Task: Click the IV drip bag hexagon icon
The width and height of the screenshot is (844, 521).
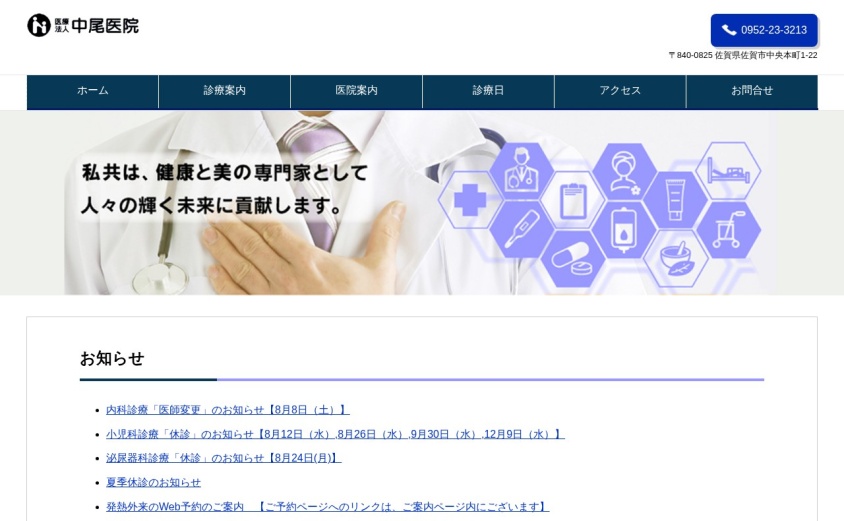Action: click(x=624, y=230)
